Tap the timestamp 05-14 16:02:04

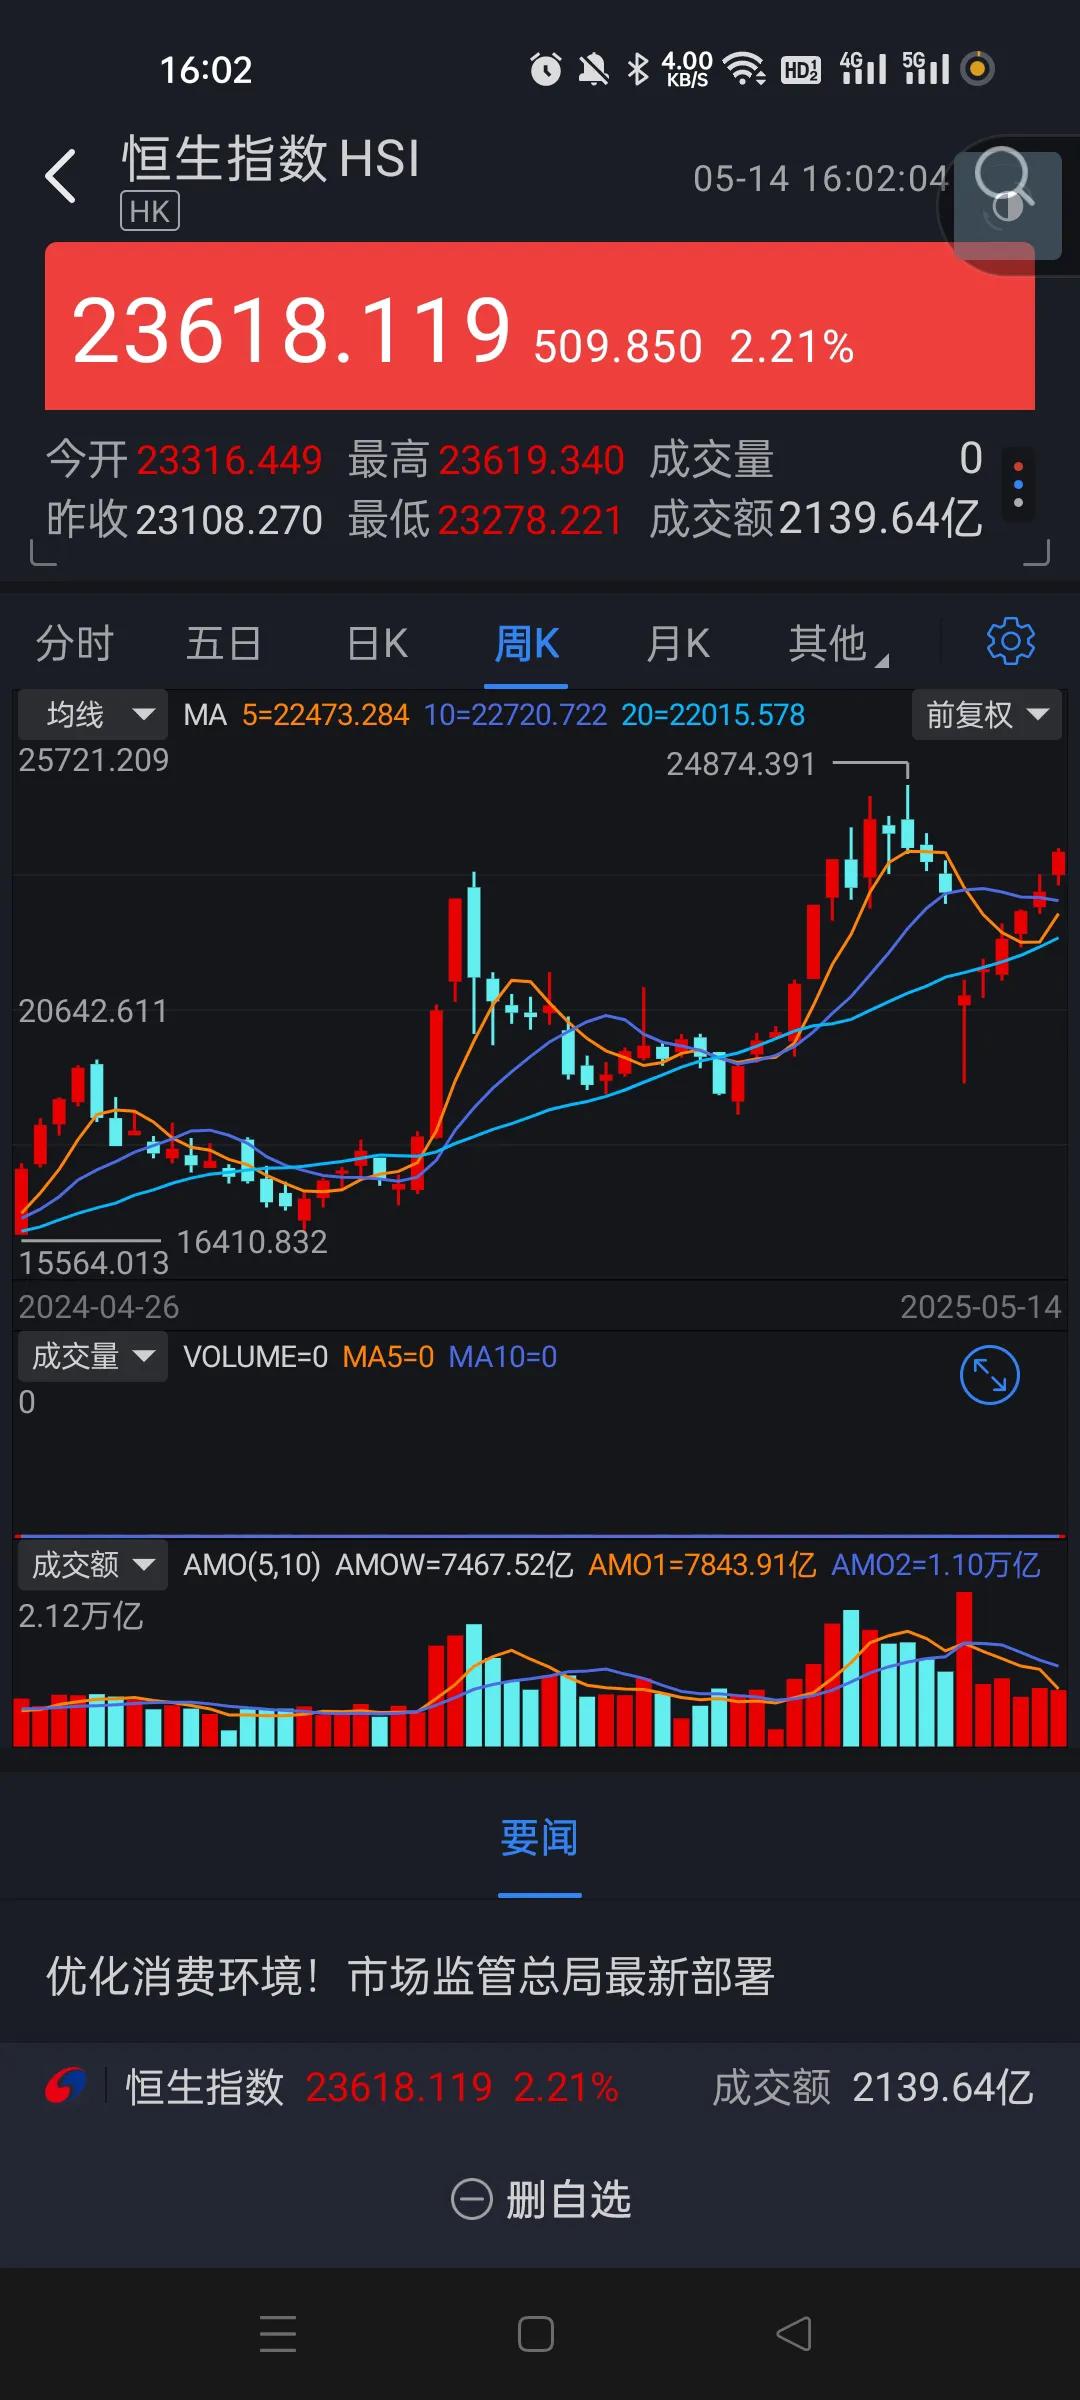[x=821, y=179]
